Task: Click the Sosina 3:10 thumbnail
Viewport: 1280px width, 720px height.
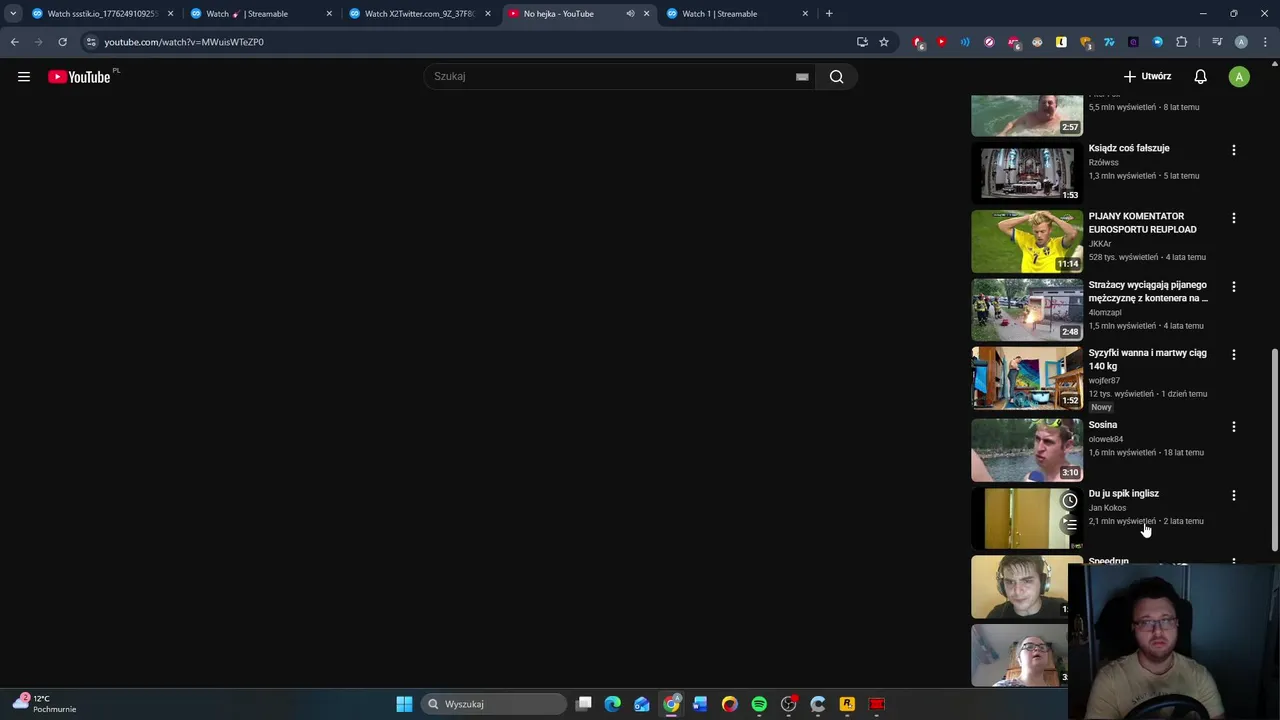Action: [1027, 450]
